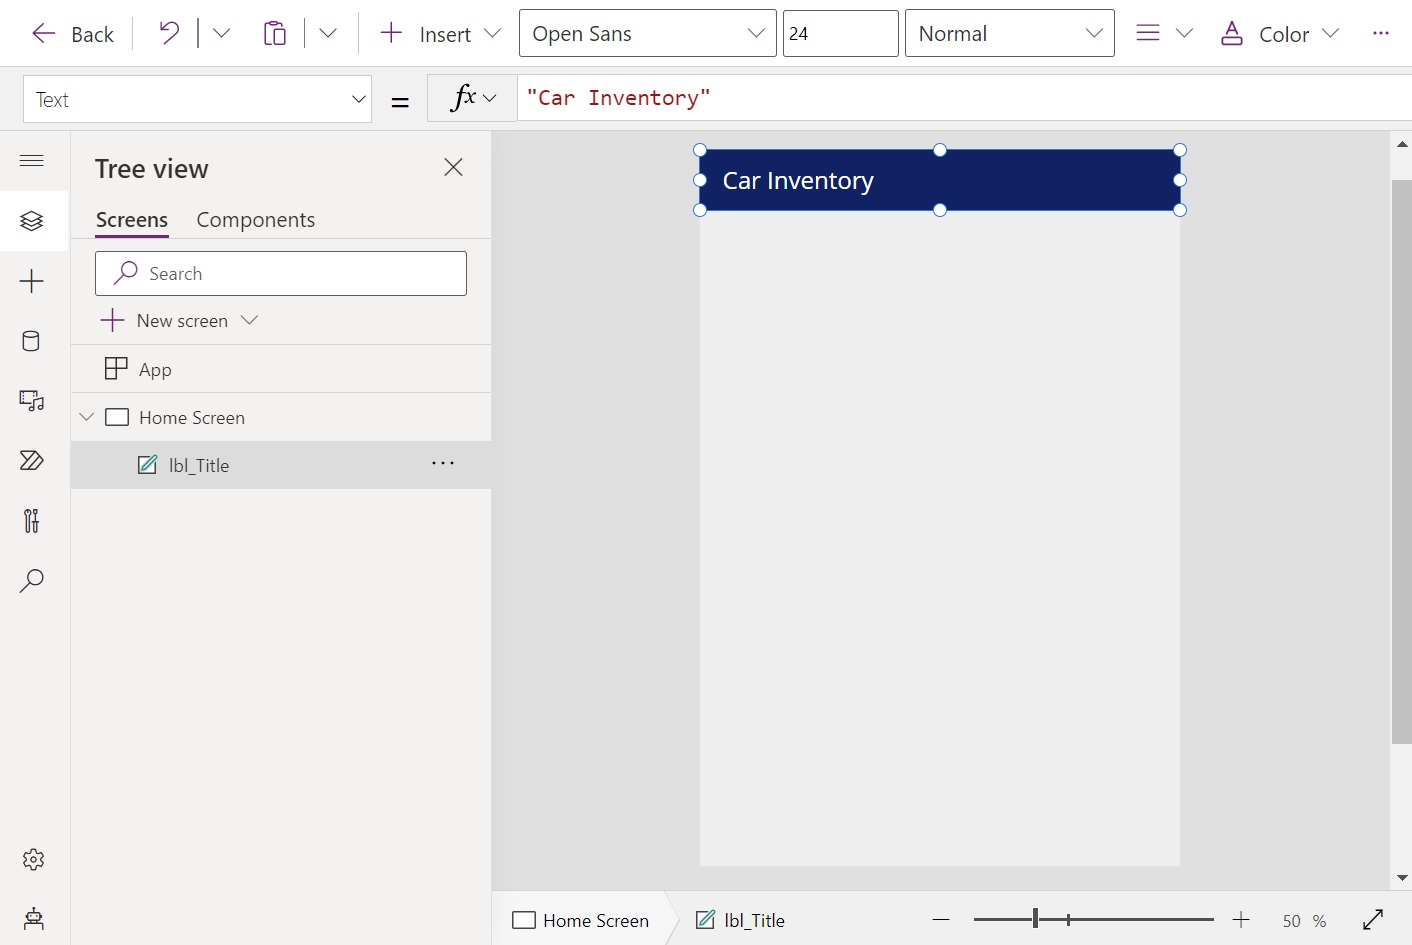Expand the New screen dropdown chevron

(249, 320)
